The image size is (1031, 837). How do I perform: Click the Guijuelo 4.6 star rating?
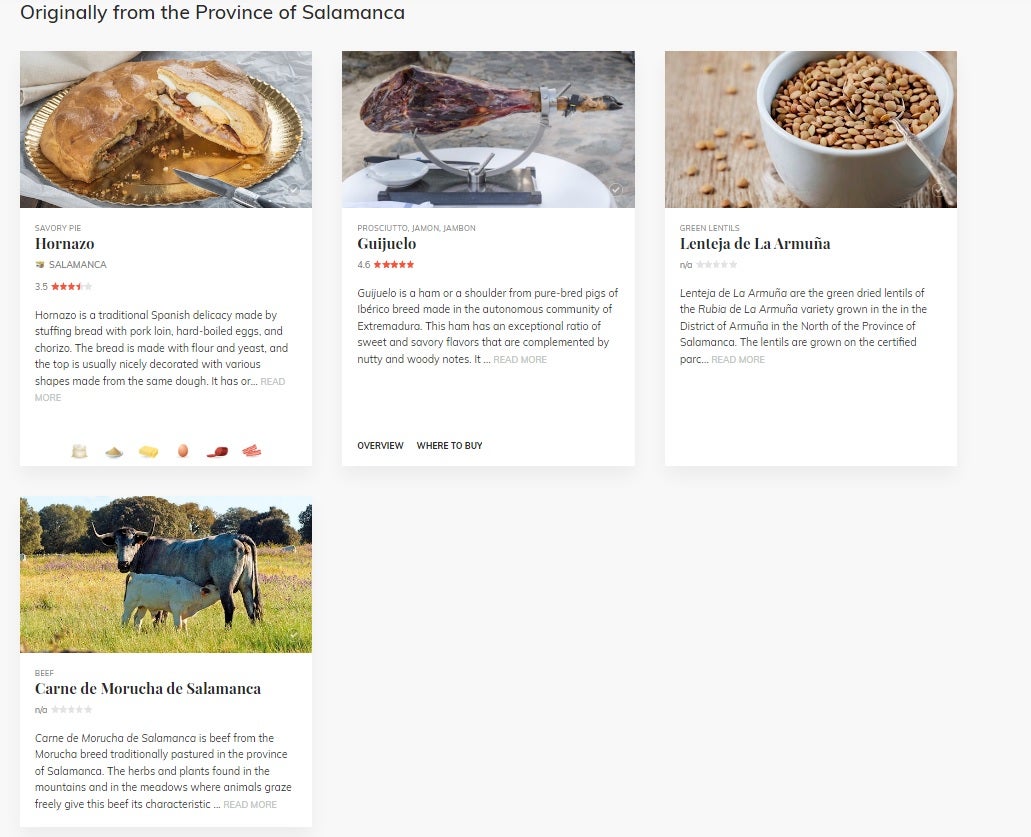point(385,264)
